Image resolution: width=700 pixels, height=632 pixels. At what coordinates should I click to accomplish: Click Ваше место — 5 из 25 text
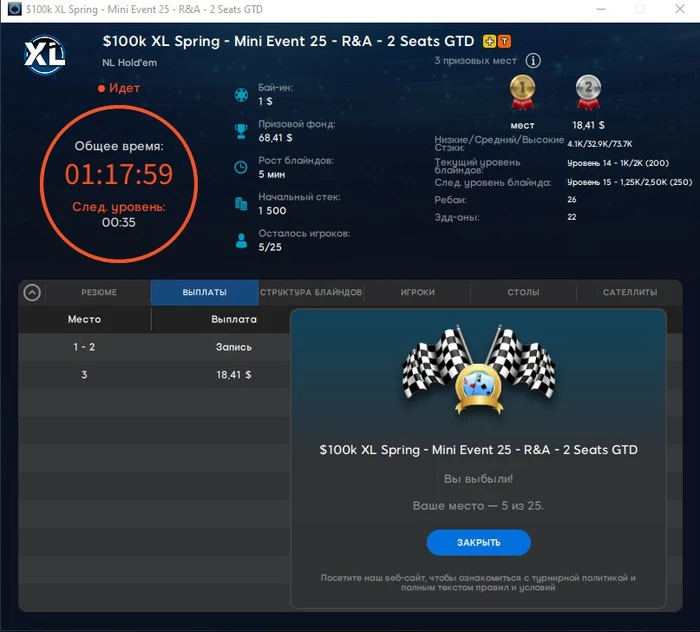pos(478,506)
